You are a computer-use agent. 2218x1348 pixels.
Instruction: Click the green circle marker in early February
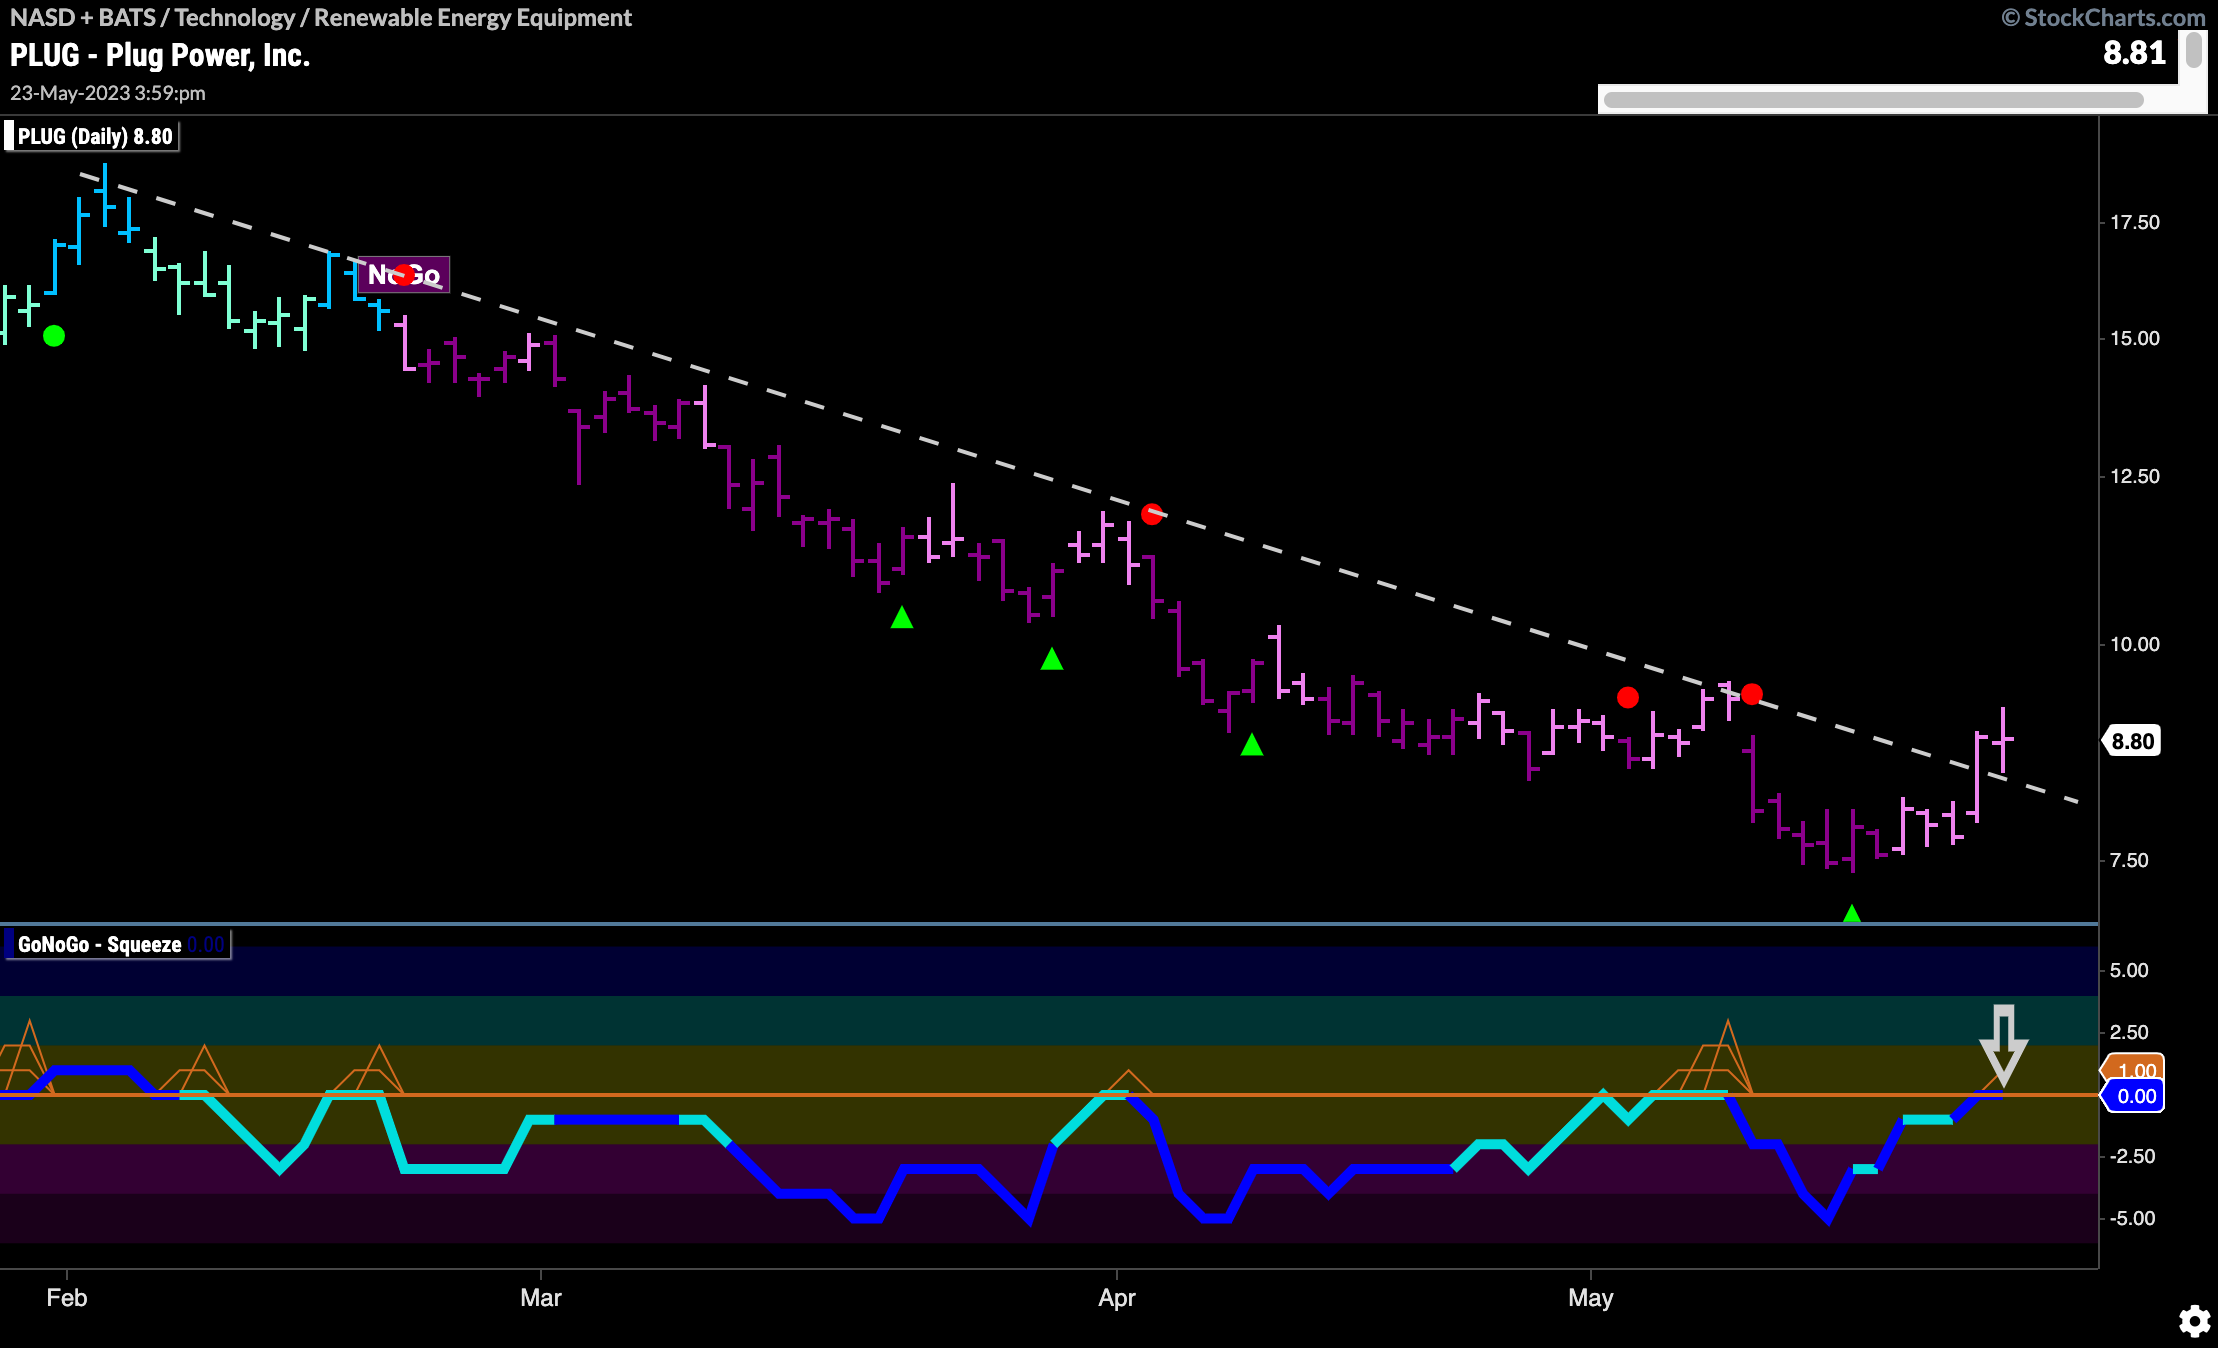tap(54, 336)
